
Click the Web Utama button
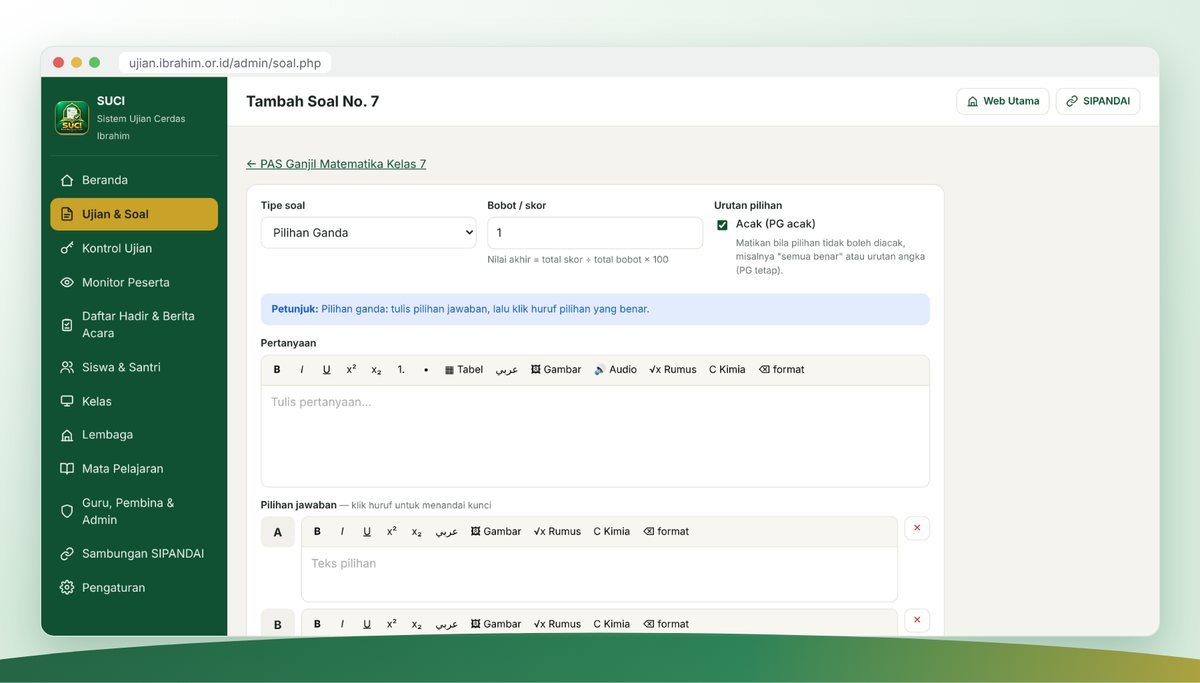pyautogui.click(x=1003, y=101)
